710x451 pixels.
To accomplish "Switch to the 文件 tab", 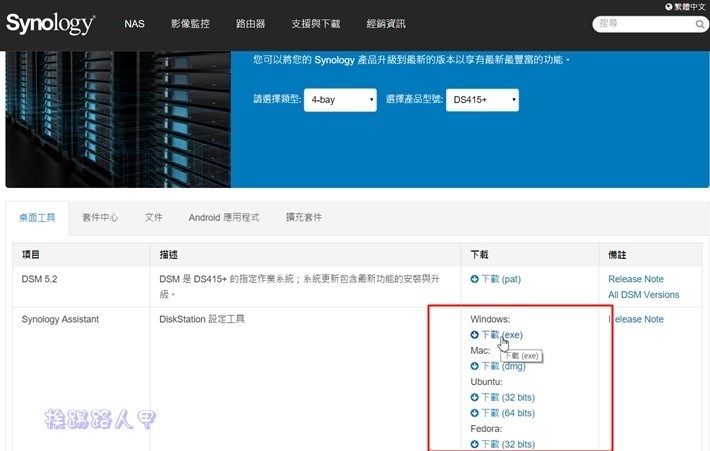I will 154,218.
